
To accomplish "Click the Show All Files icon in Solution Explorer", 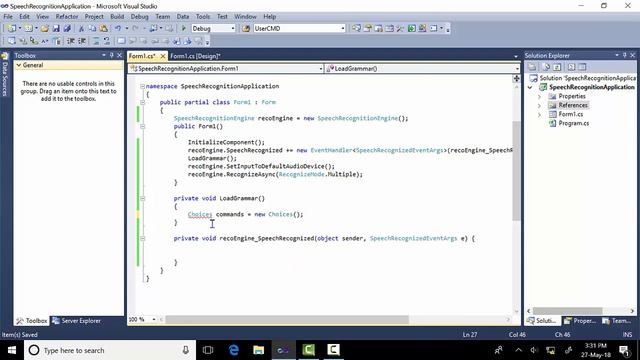I will [546, 67].
